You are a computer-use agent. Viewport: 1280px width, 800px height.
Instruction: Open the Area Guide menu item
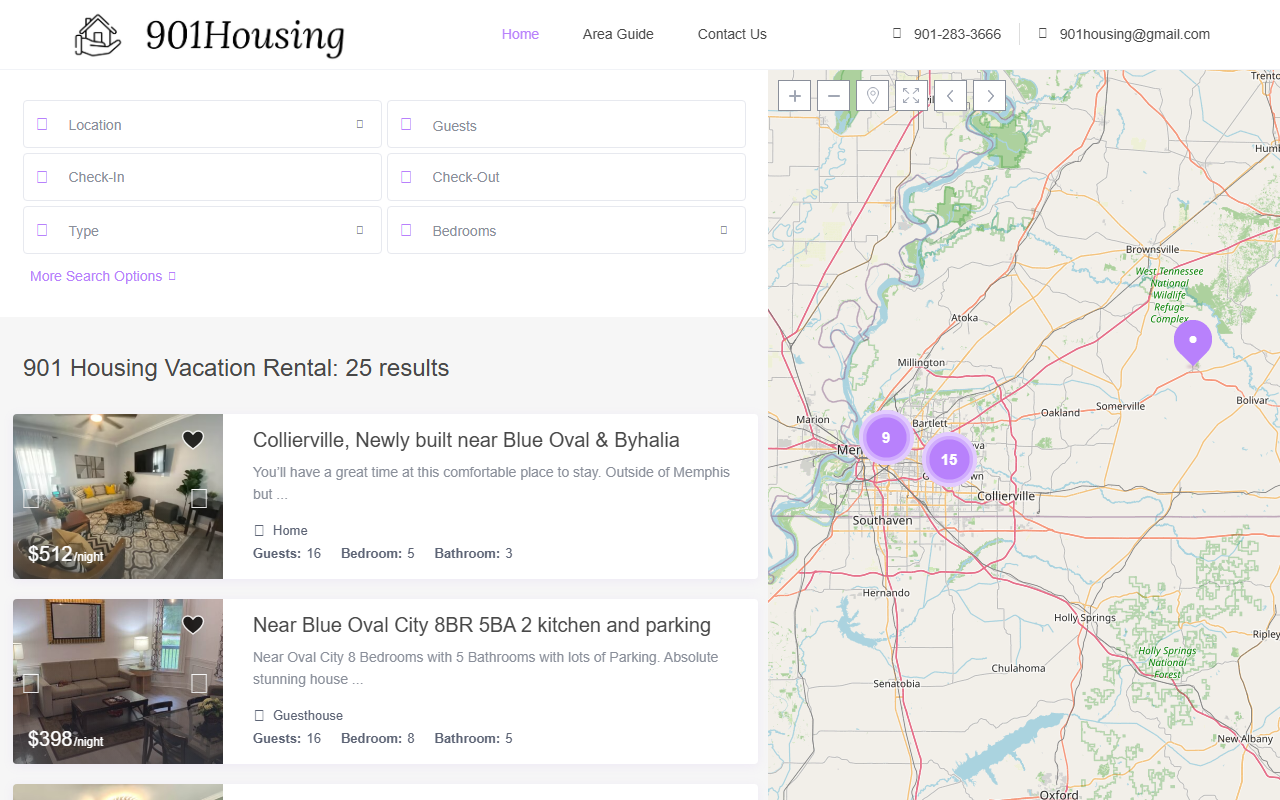618,34
